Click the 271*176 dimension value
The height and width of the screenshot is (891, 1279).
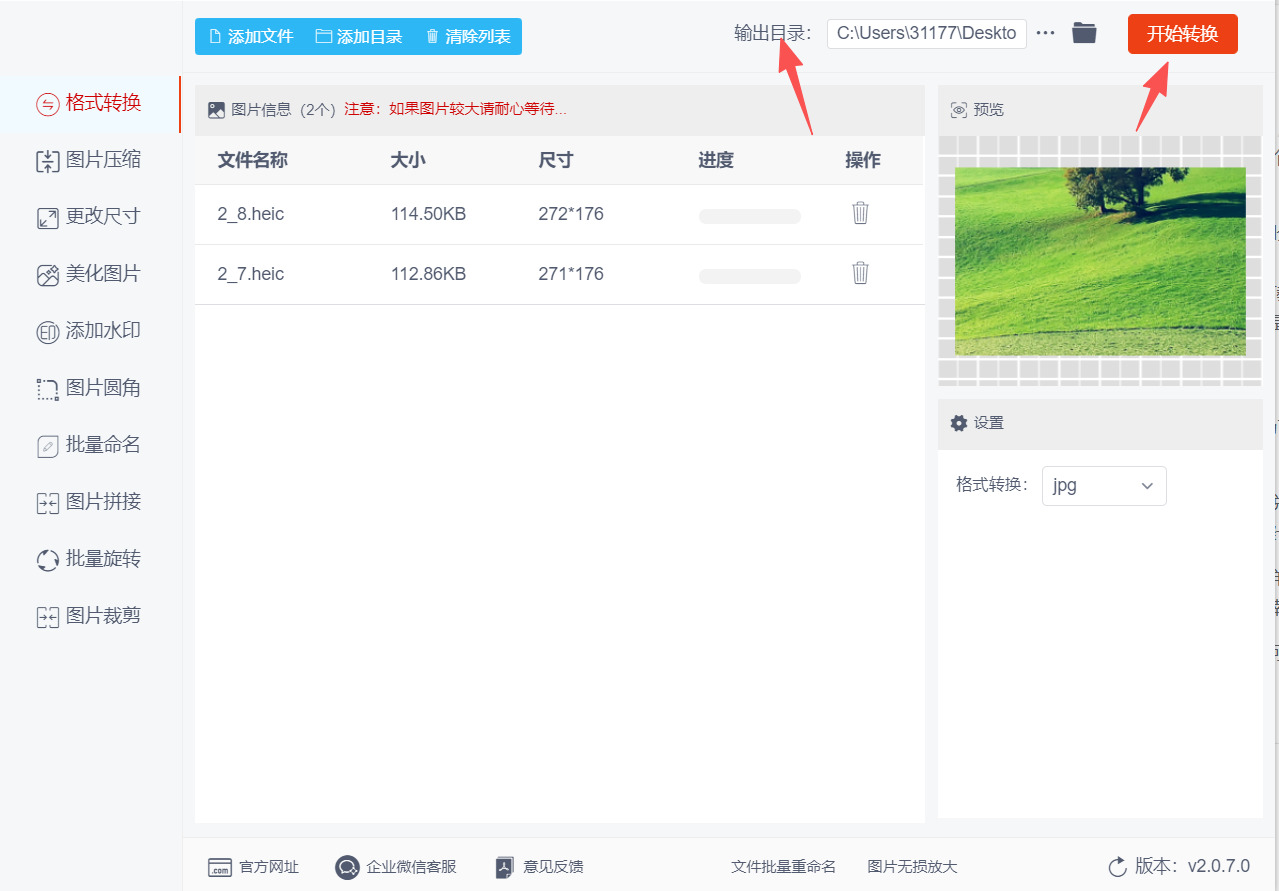571,274
